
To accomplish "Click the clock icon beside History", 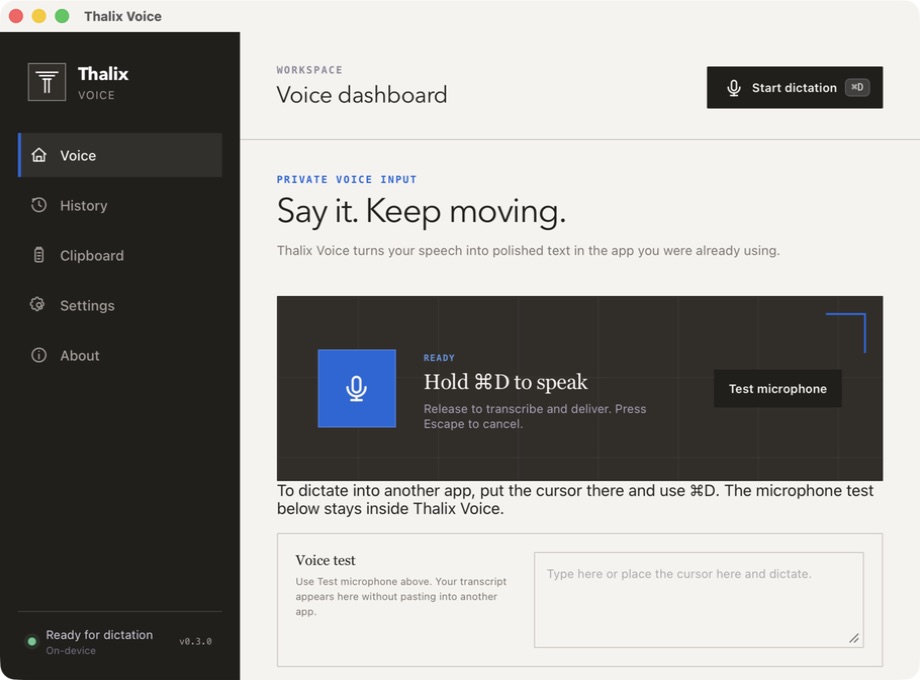I will (x=39, y=205).
